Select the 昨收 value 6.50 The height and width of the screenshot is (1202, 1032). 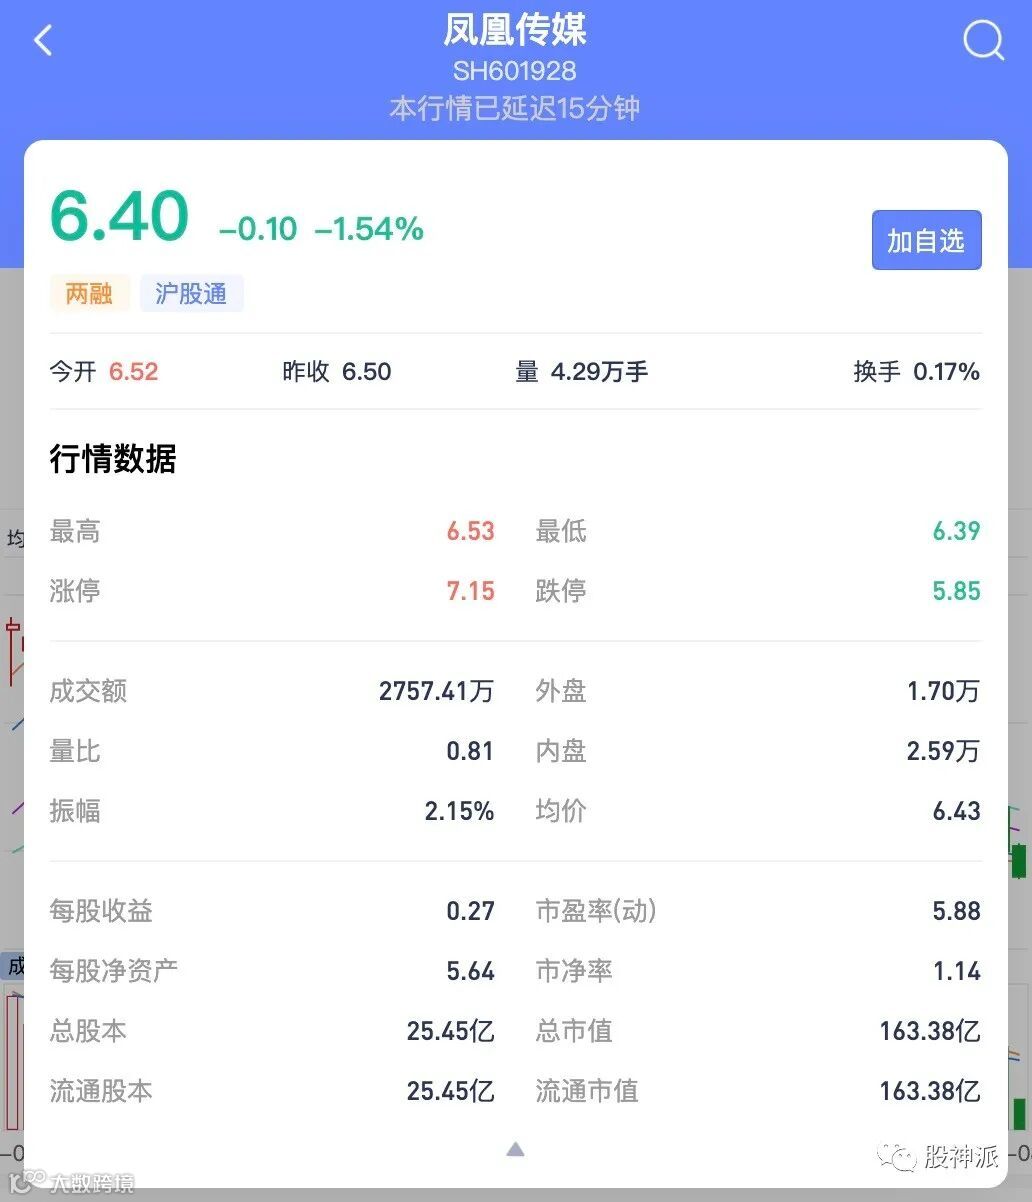click(367, 372)
